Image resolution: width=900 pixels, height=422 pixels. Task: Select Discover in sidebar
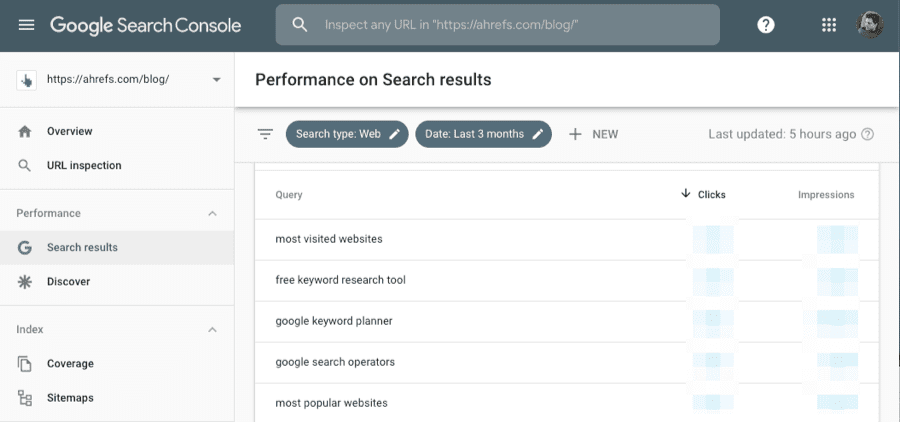tap(68, 281)
